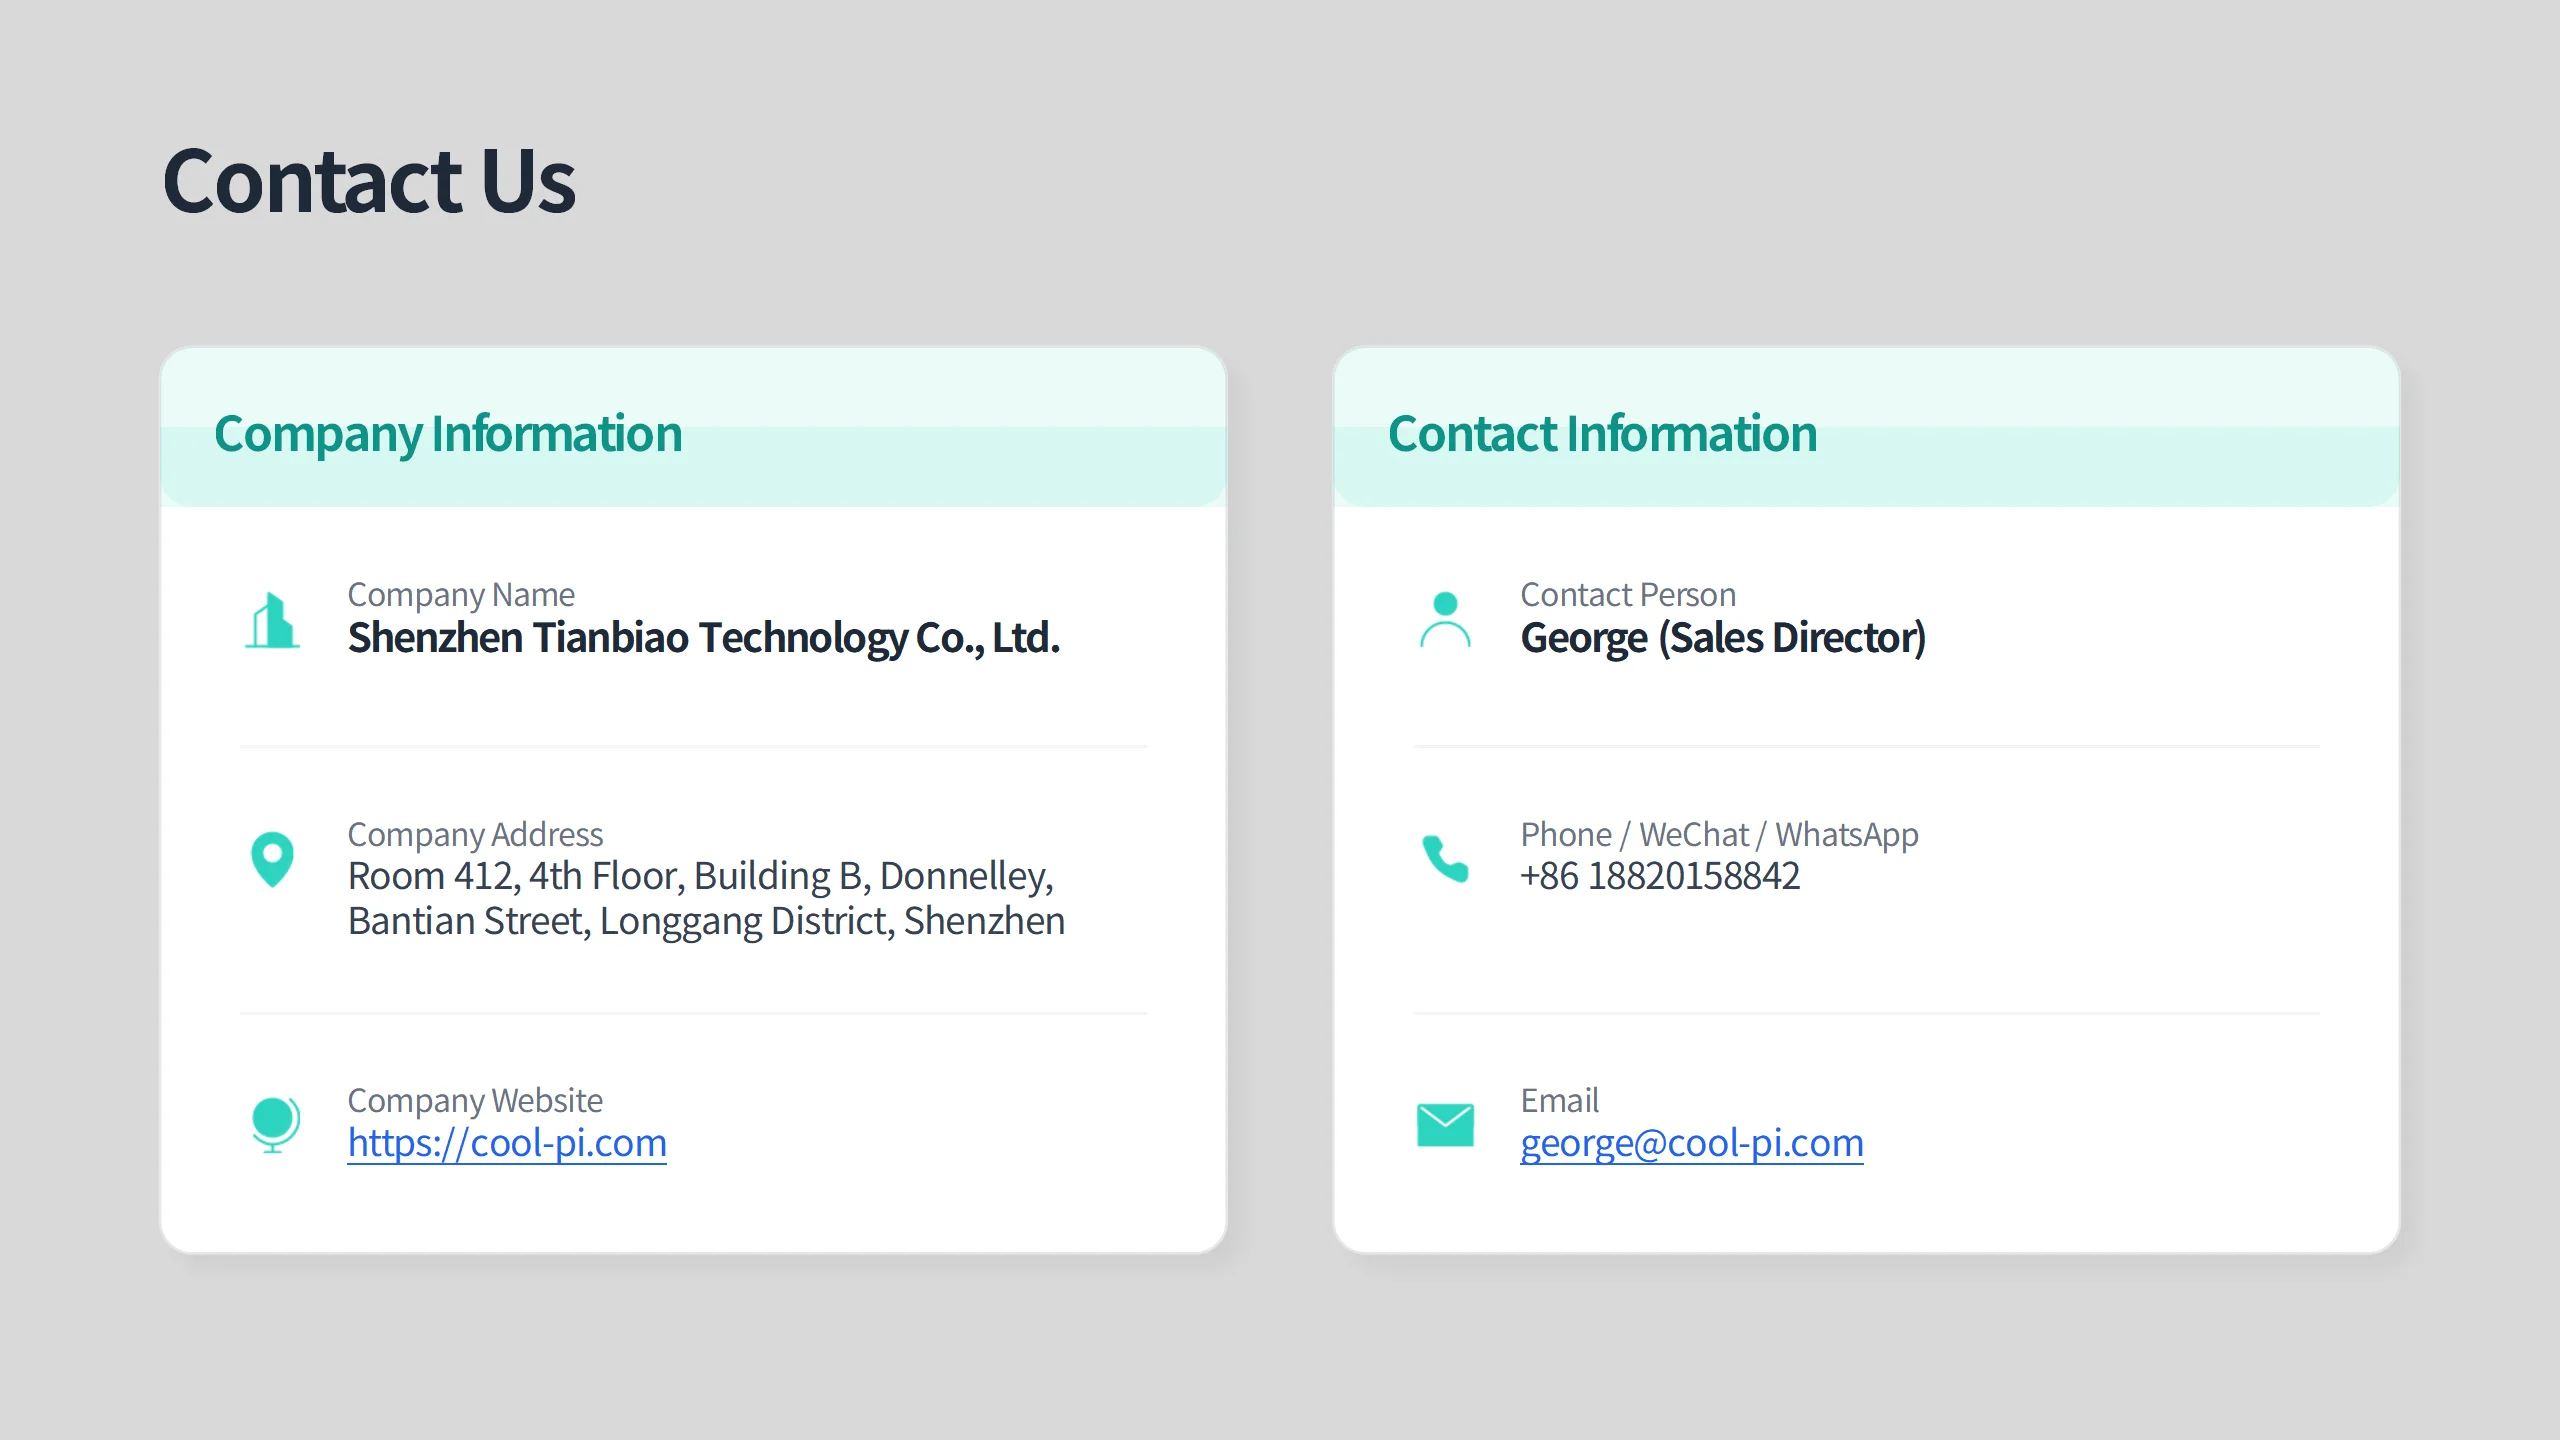Click the Phone / WeChat / WhatsApp label
The width and height of the screenshot is (2560, 1440).
1719,835
